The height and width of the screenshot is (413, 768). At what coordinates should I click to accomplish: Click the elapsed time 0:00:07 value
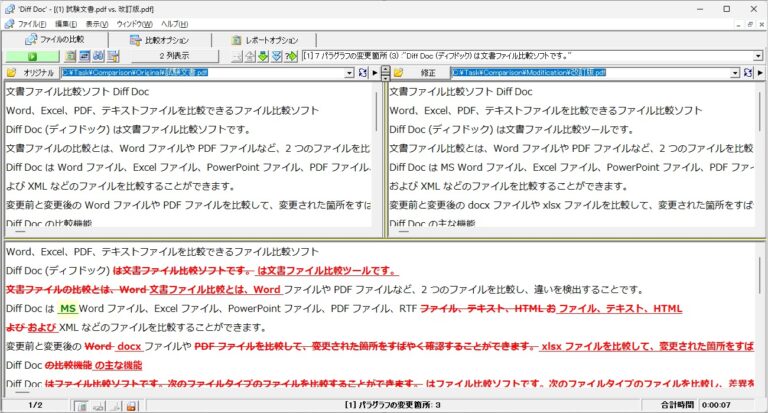point(716,405)
